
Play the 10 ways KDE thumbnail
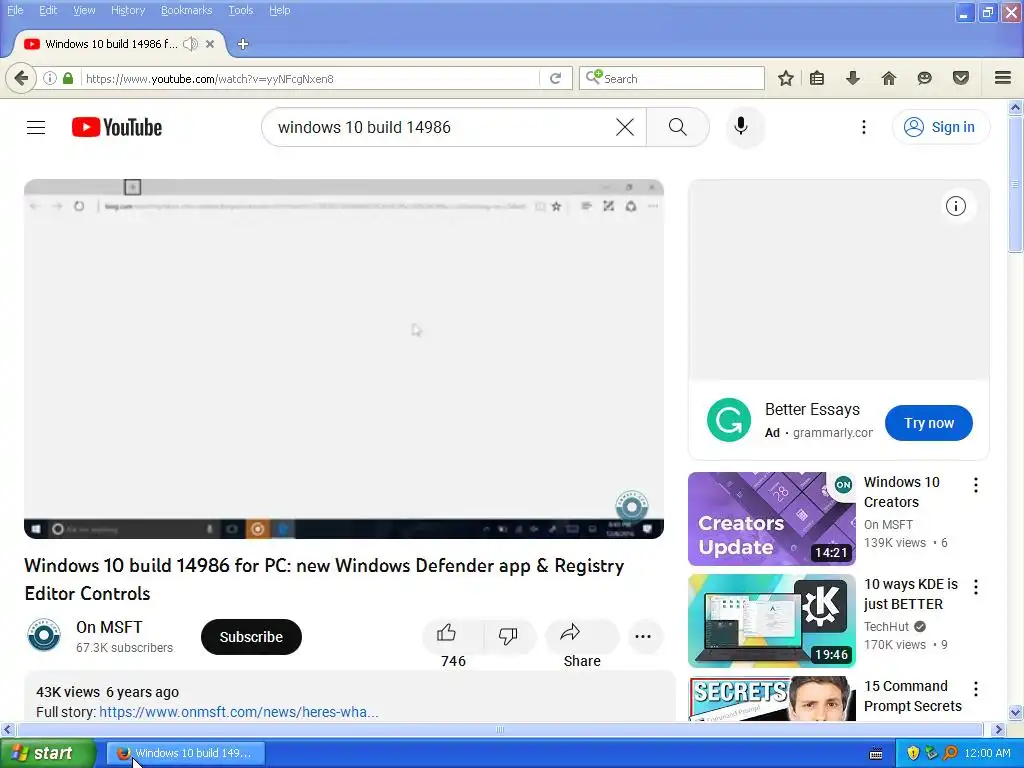coord(772,621)
